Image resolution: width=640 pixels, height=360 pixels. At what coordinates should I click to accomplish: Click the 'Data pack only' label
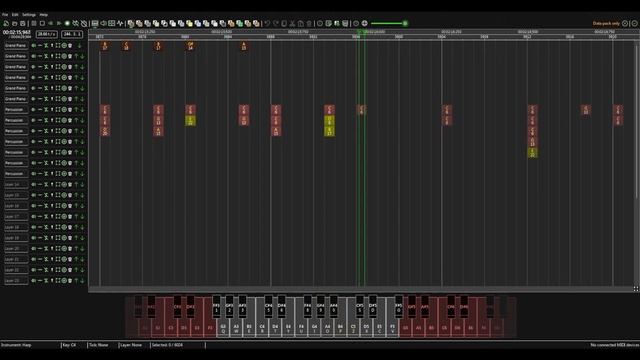point(606,23)
